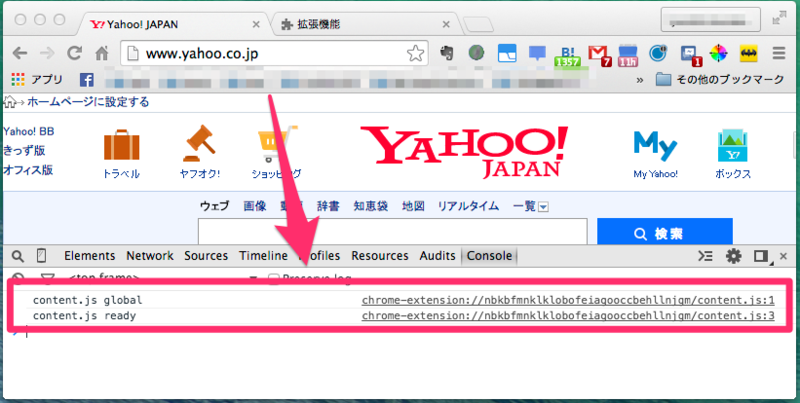Viewport: 800px width, 403px height.
Task: Click the URL address bar
Action: (x=273, y=54)
